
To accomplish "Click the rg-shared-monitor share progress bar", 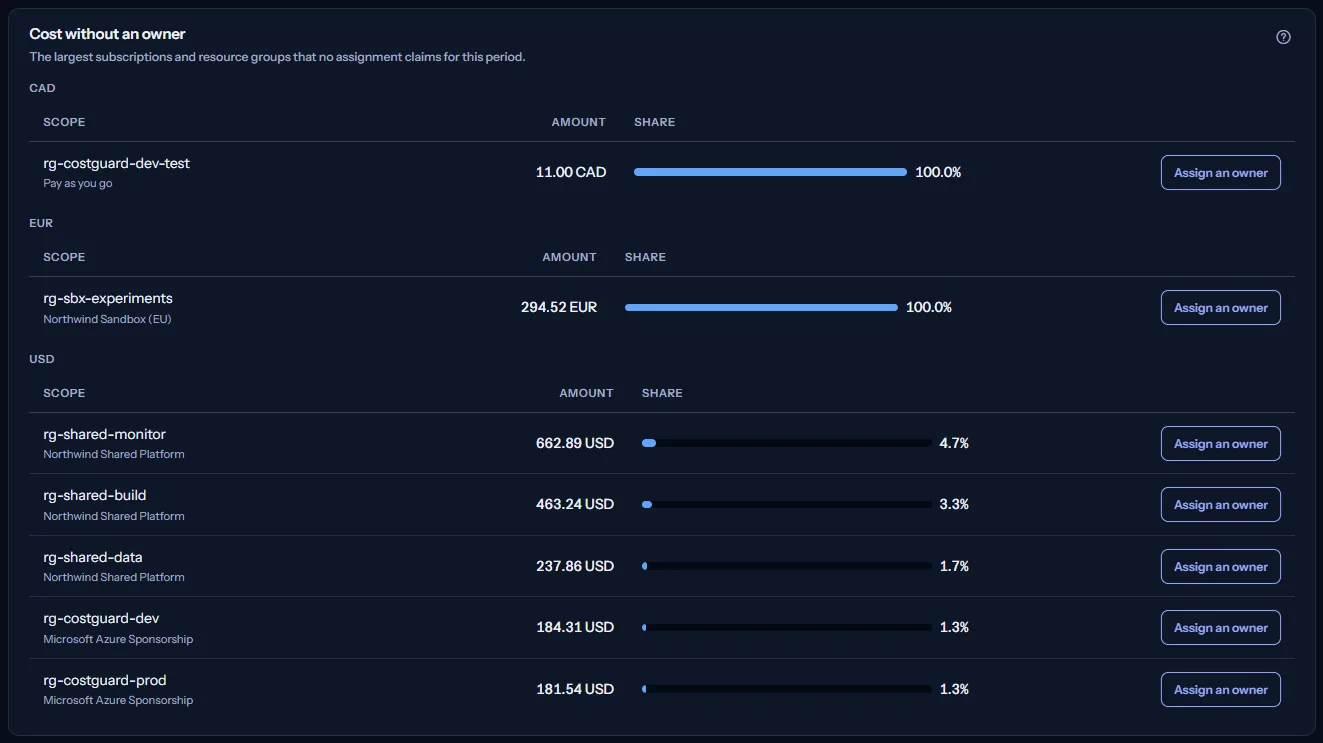I will click(x=787, y=443).
